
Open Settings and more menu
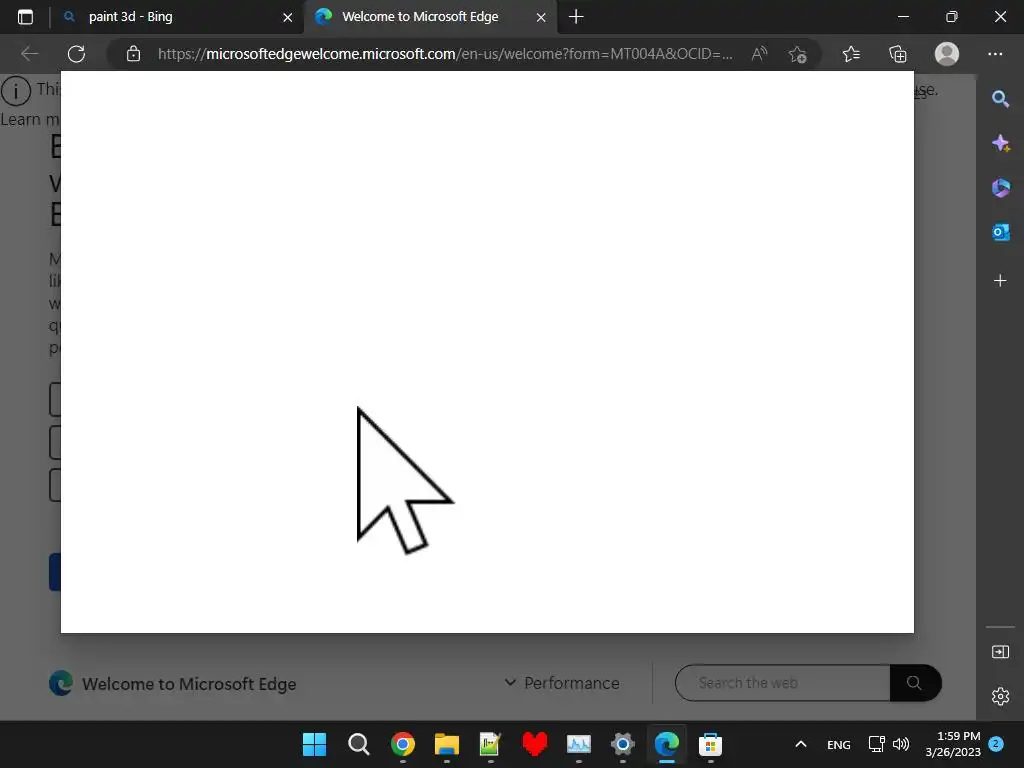(995, 54)
